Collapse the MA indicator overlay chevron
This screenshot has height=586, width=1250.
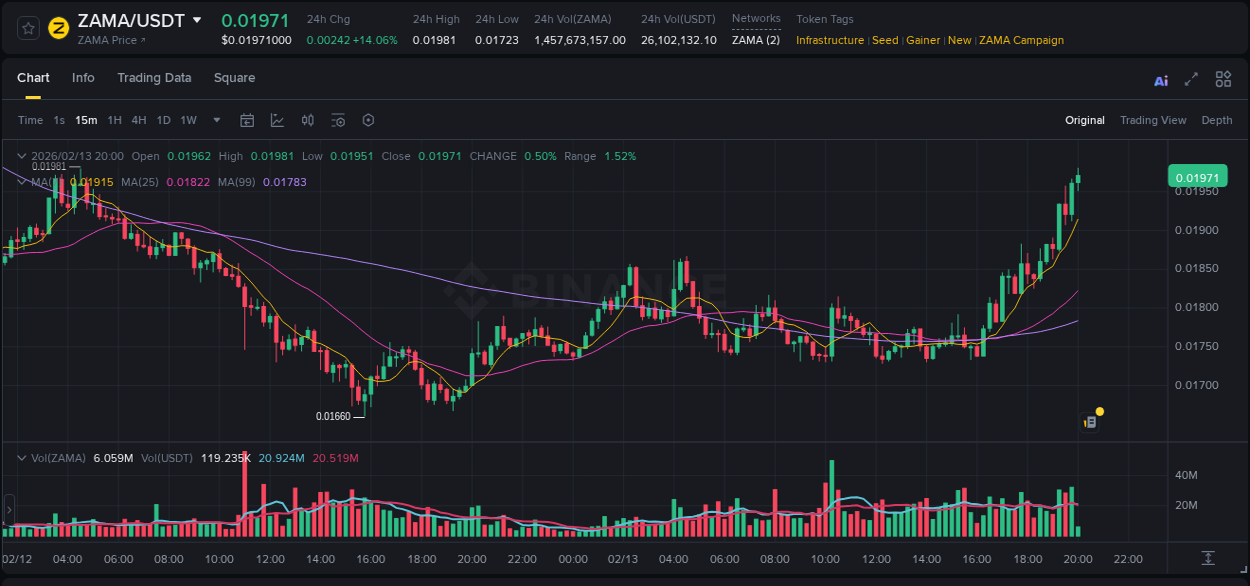pyautogui.click(x=21, y=182)
